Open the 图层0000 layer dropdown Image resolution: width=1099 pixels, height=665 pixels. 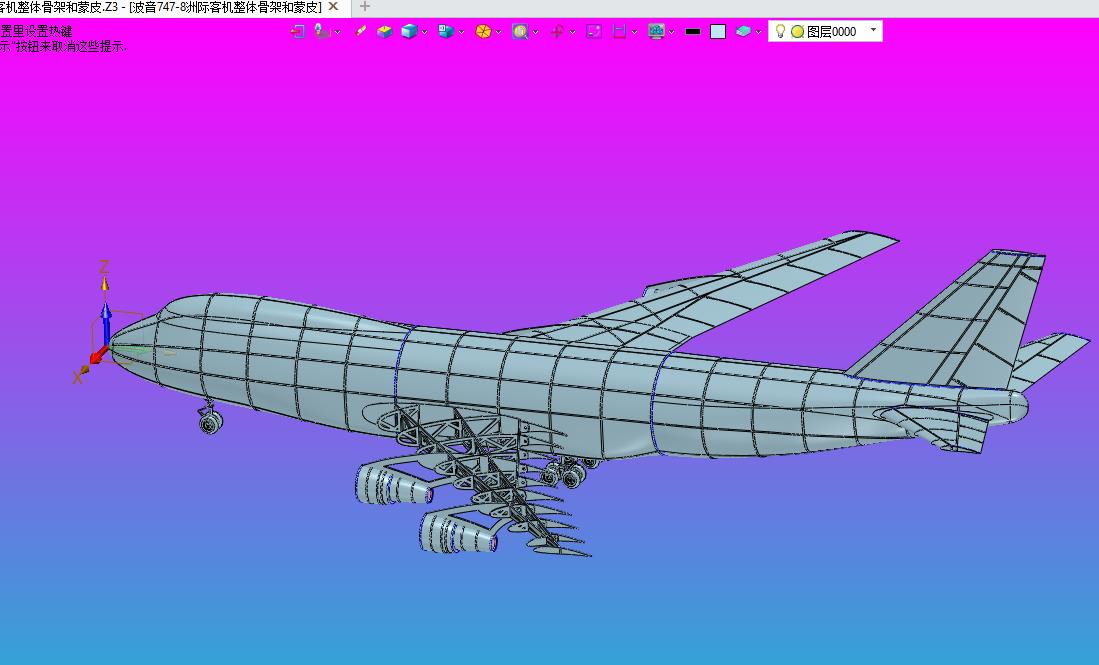[x=873, y=30]
